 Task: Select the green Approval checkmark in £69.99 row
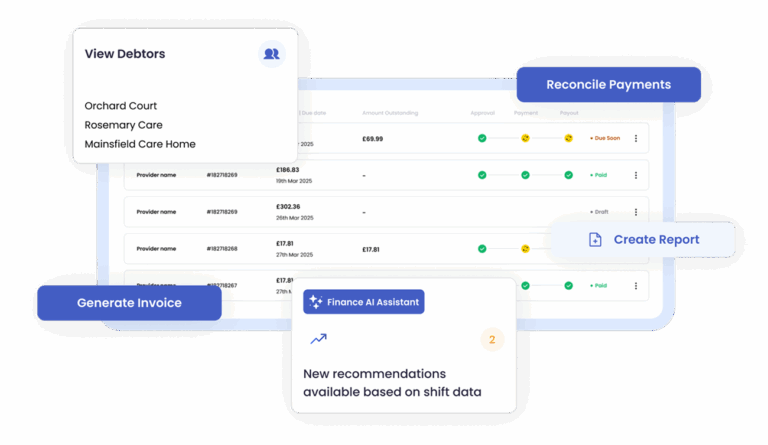(482, 138)
